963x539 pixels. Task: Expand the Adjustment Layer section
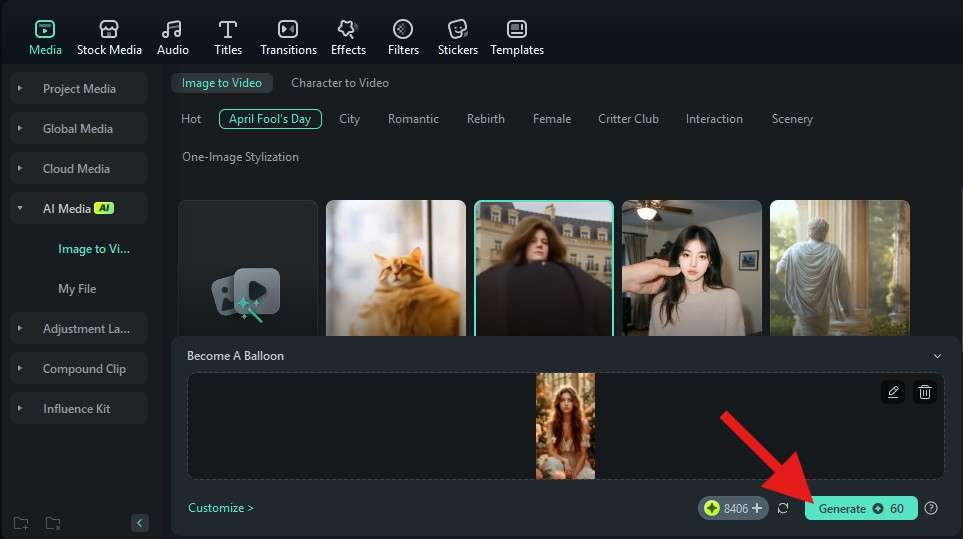click(20, 328)
